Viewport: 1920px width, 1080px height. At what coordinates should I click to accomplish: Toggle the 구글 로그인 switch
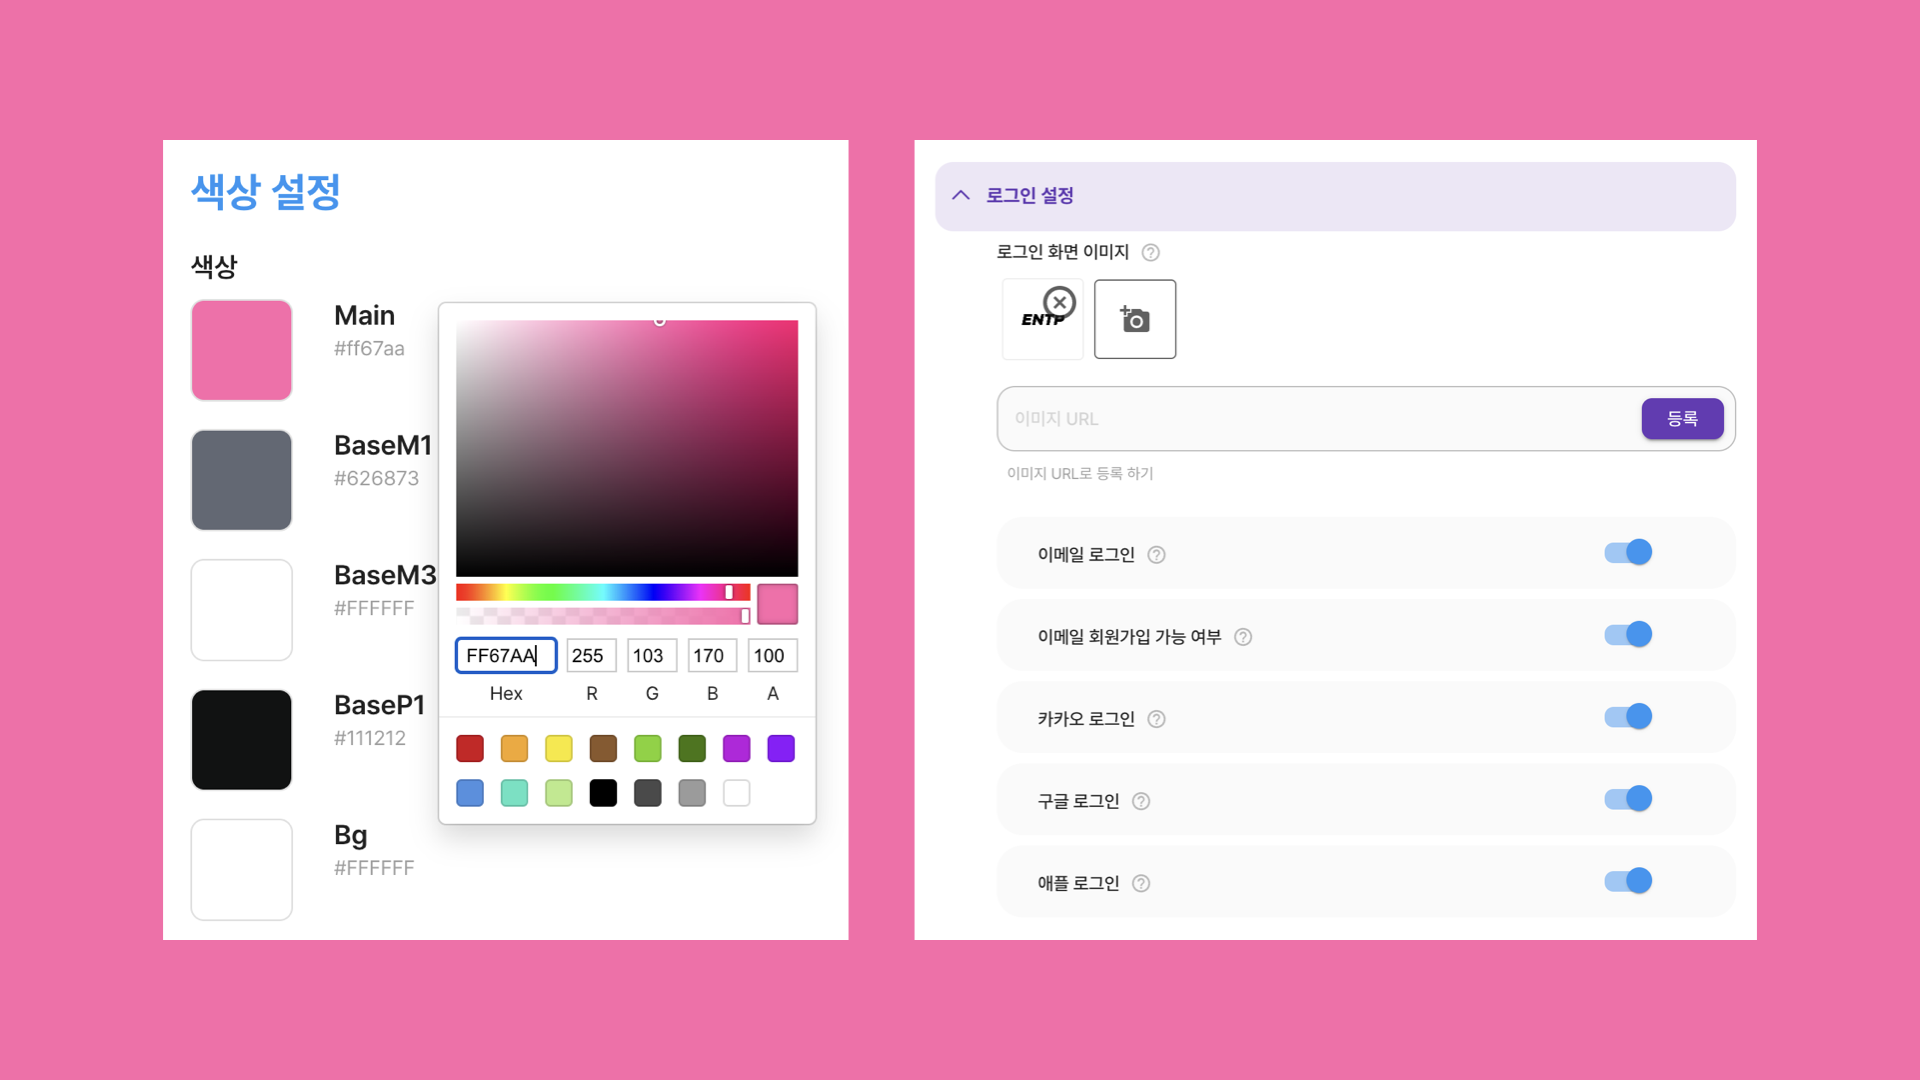pos(1628,798)
